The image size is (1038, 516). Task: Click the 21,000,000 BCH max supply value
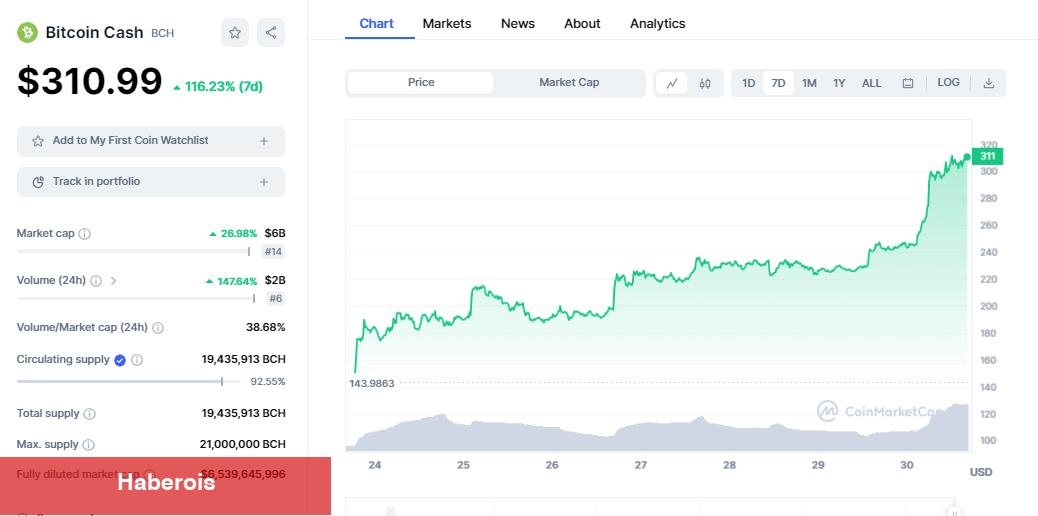pyautogui.click(x=243, y=444)
